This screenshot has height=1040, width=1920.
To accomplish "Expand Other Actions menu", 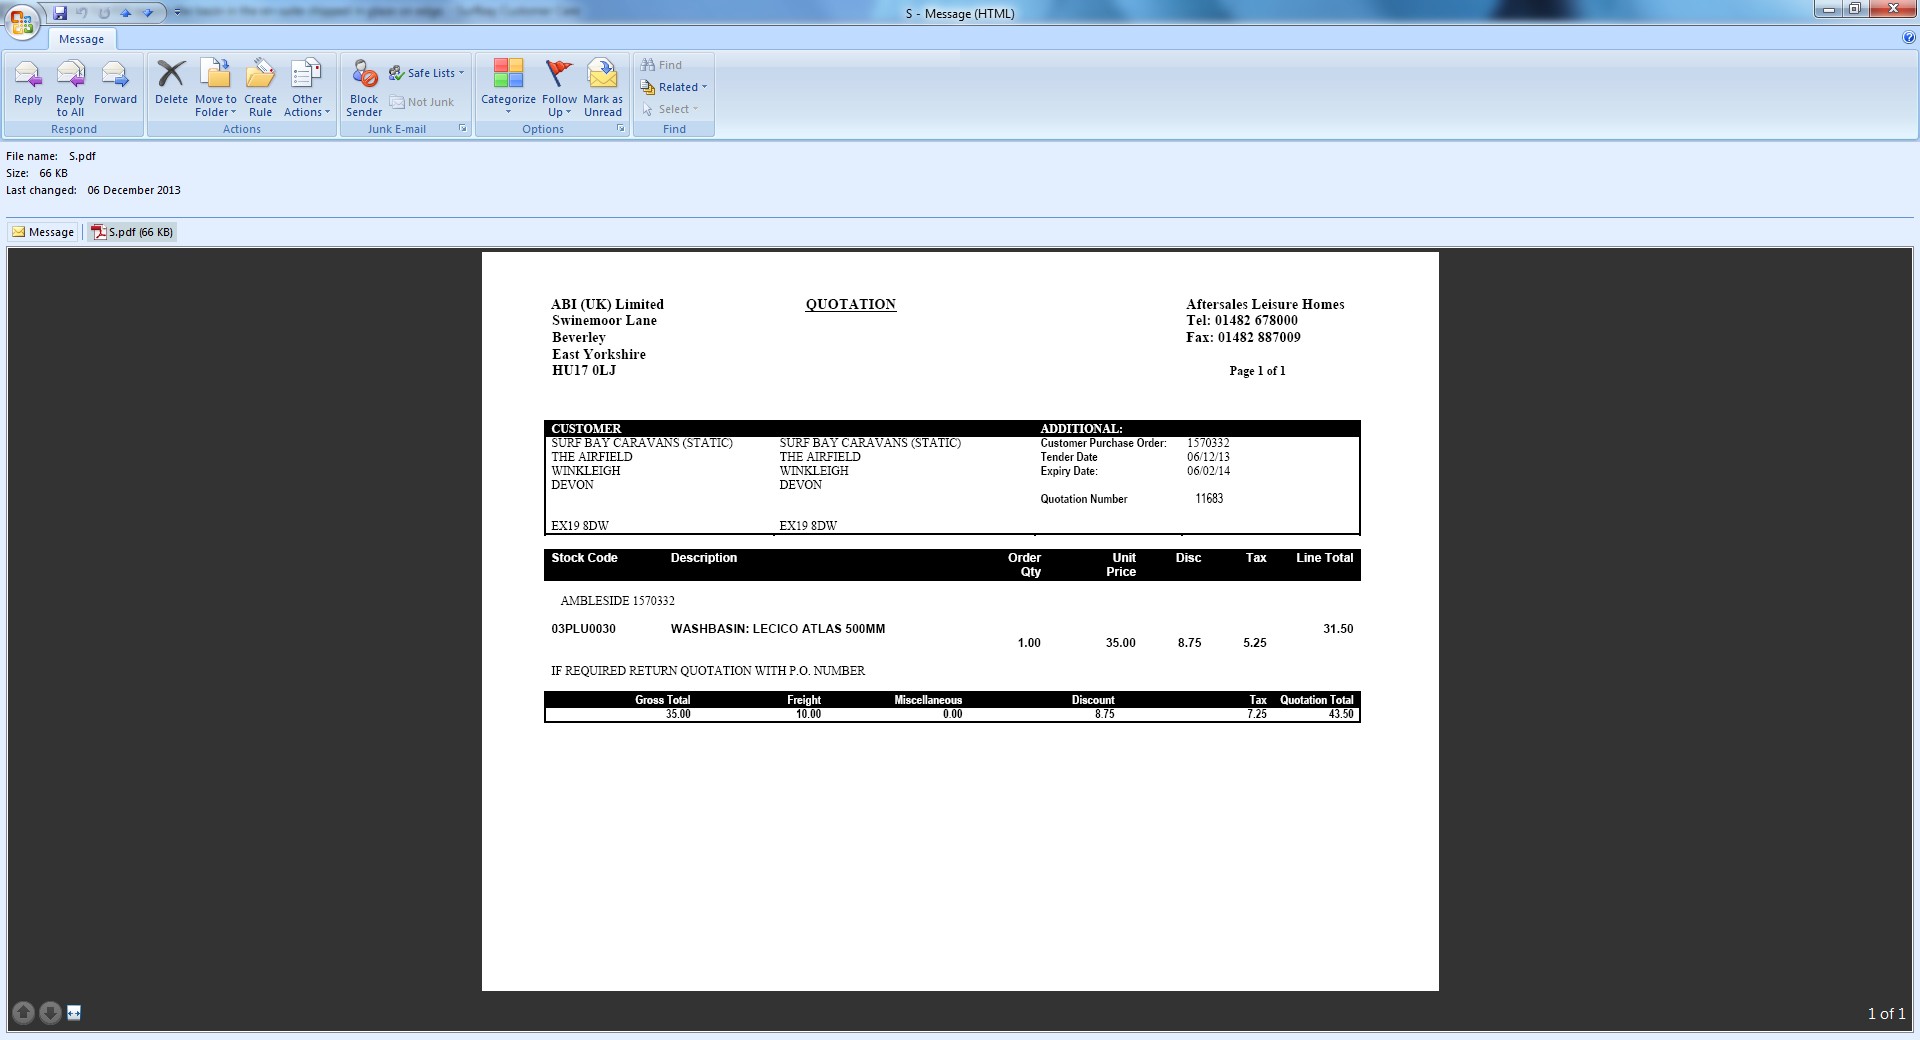I will (307, 88).
